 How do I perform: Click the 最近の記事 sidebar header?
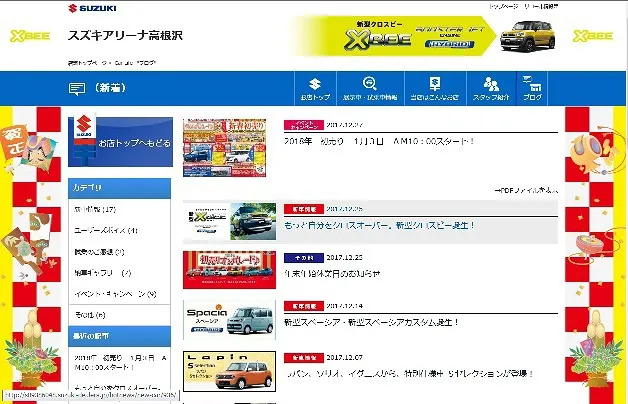[119, 336]
